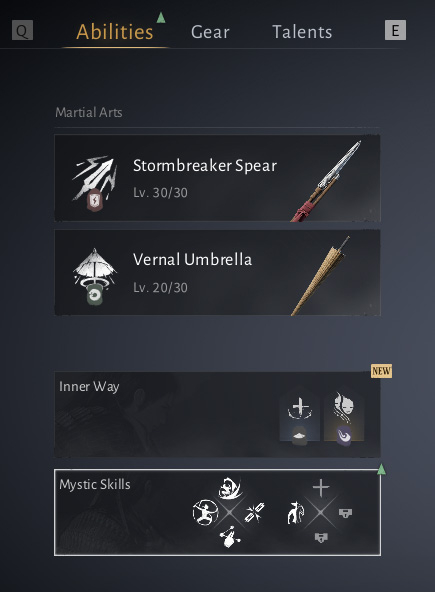Select the wolf mystic skill icon
Viewport: 435px width, 592px height.
(295, 512)
